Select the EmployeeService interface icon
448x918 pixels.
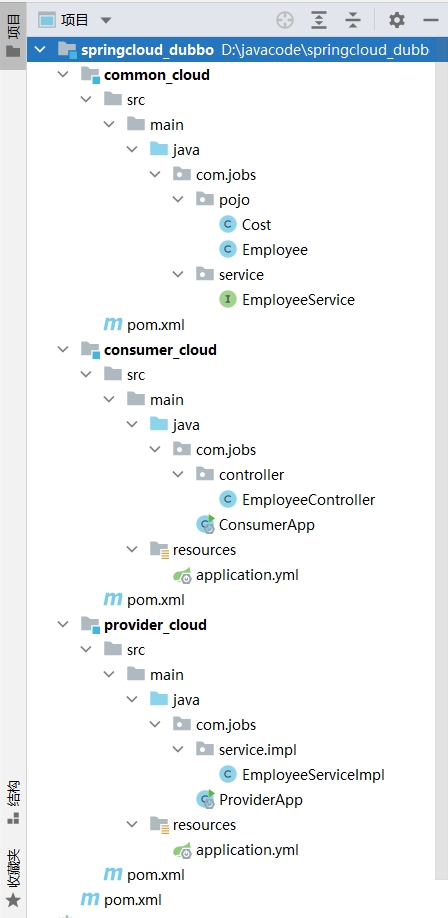click(x=228, y=300)
